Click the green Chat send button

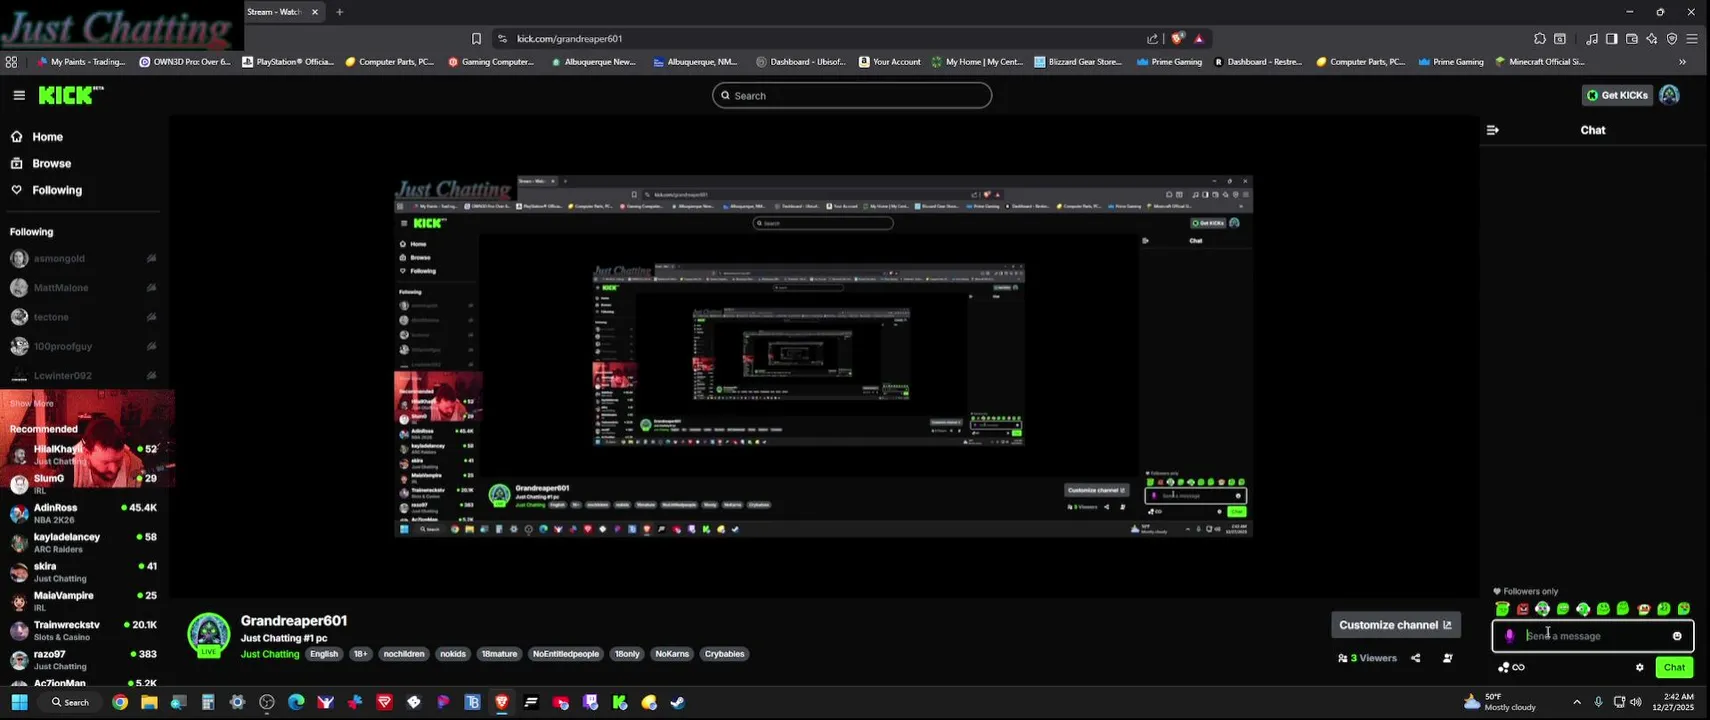pyautogui.click(x=1674, y=667)
